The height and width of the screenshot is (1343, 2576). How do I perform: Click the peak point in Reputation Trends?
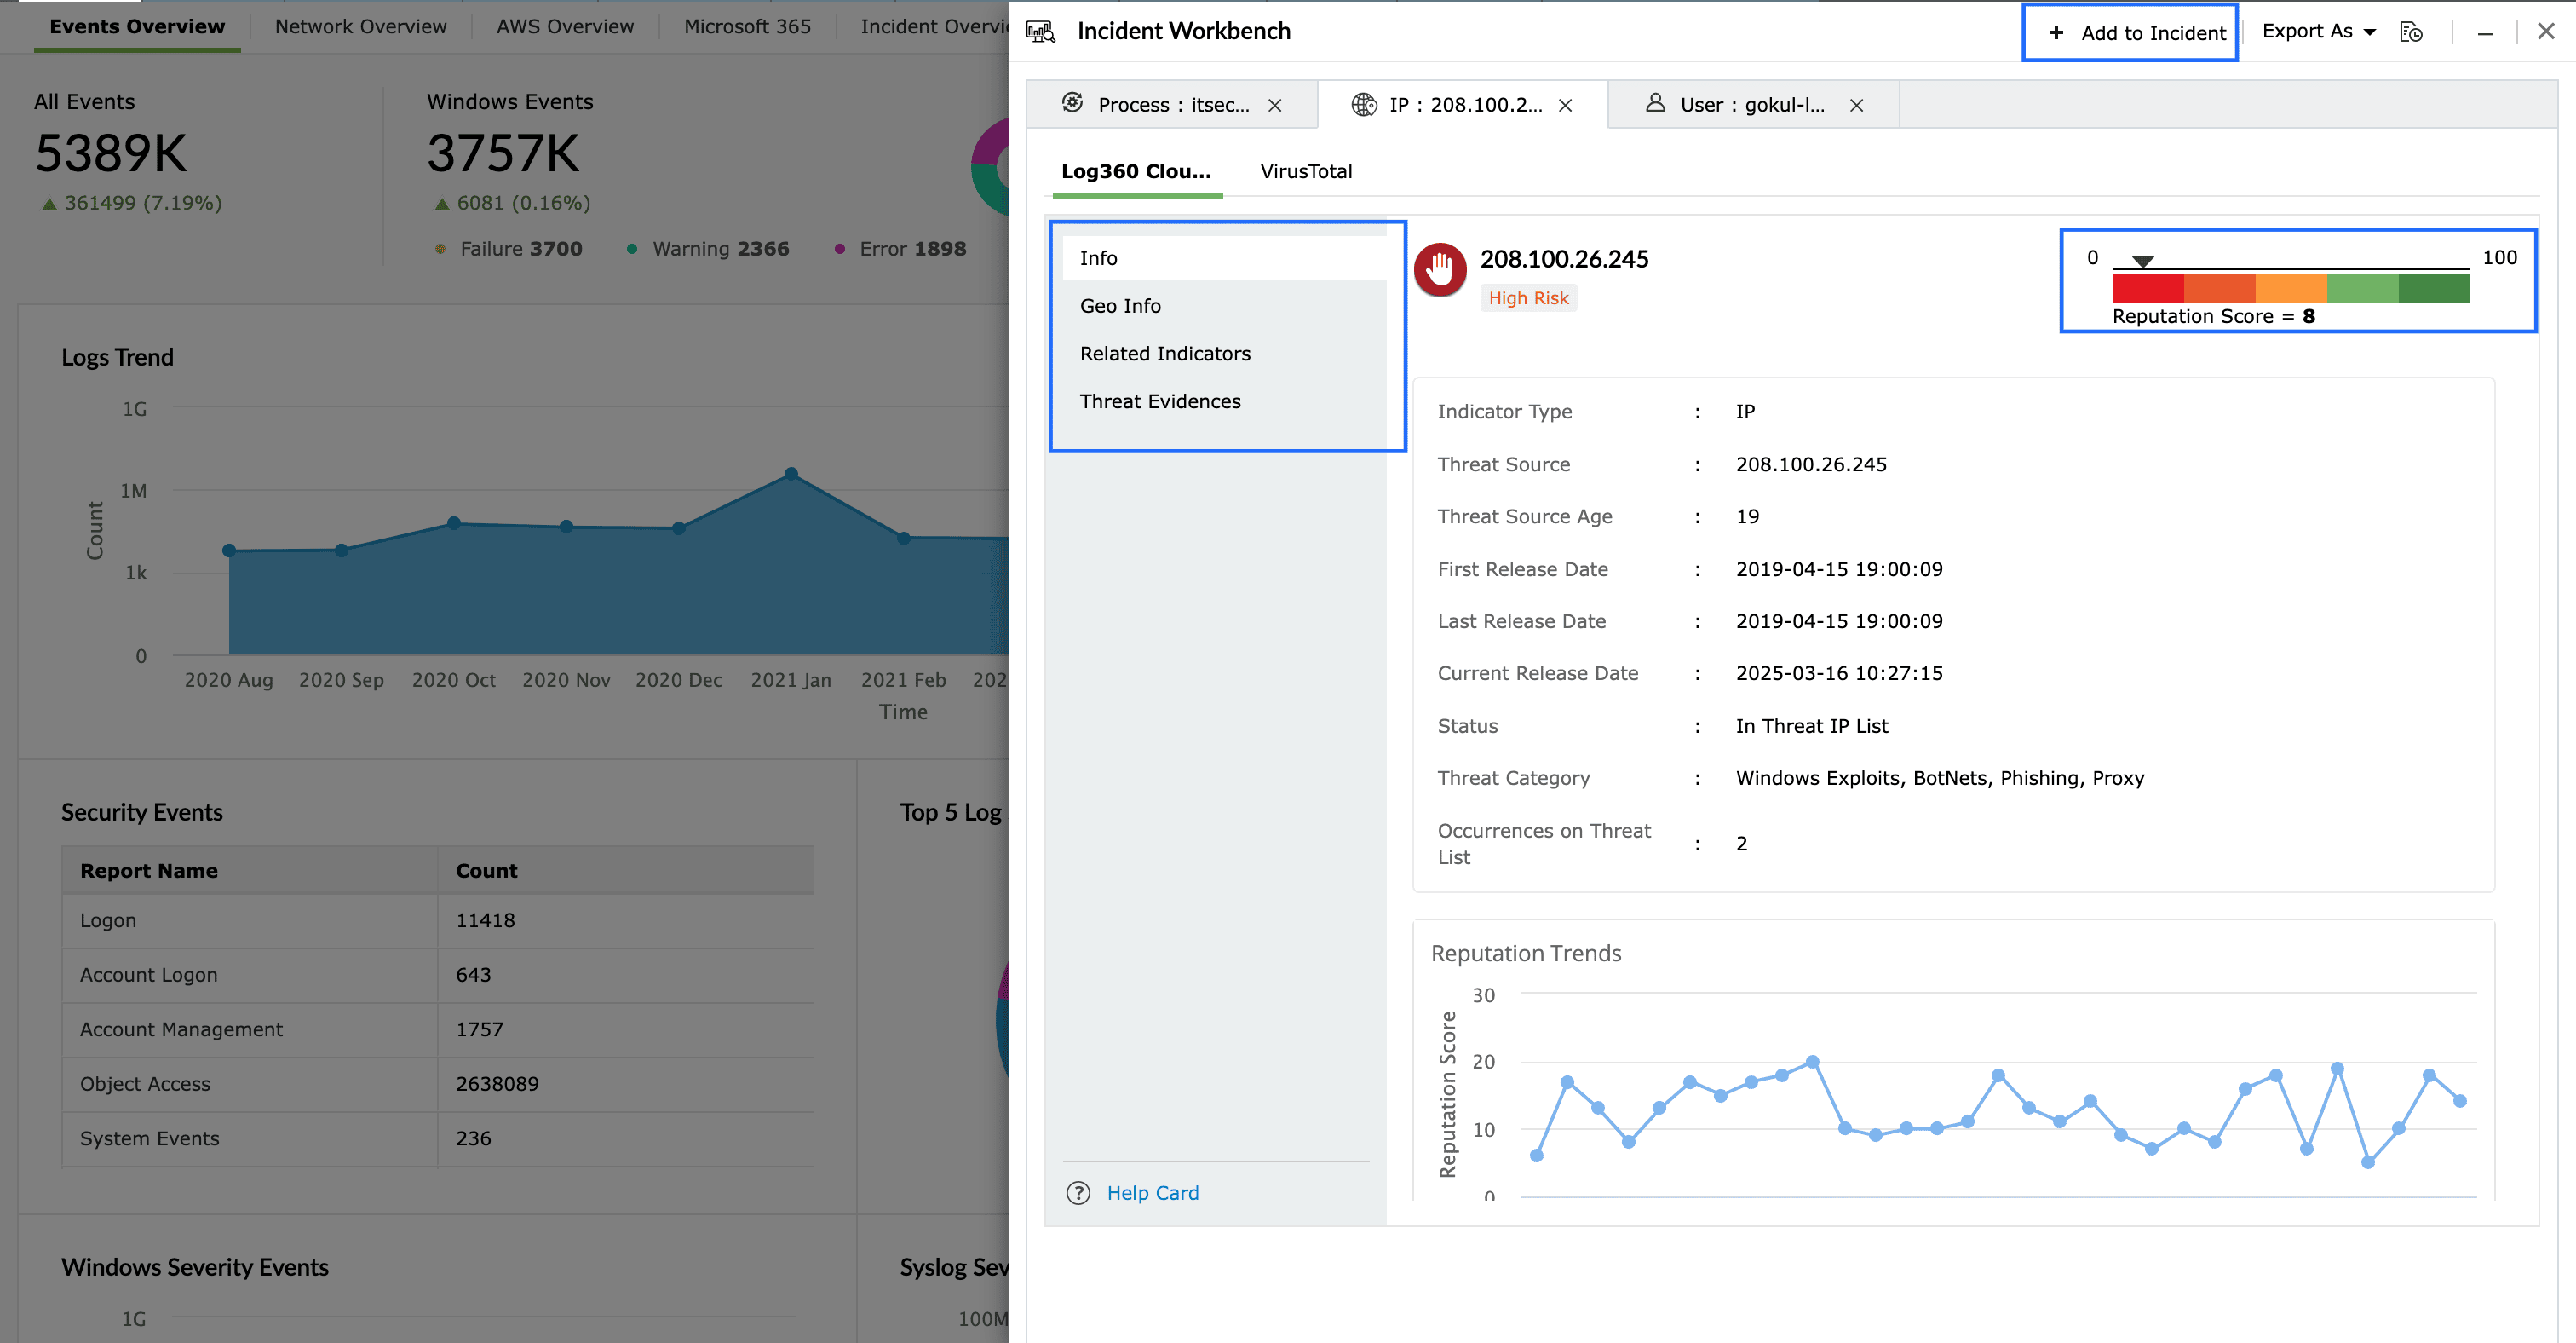1812,1062
